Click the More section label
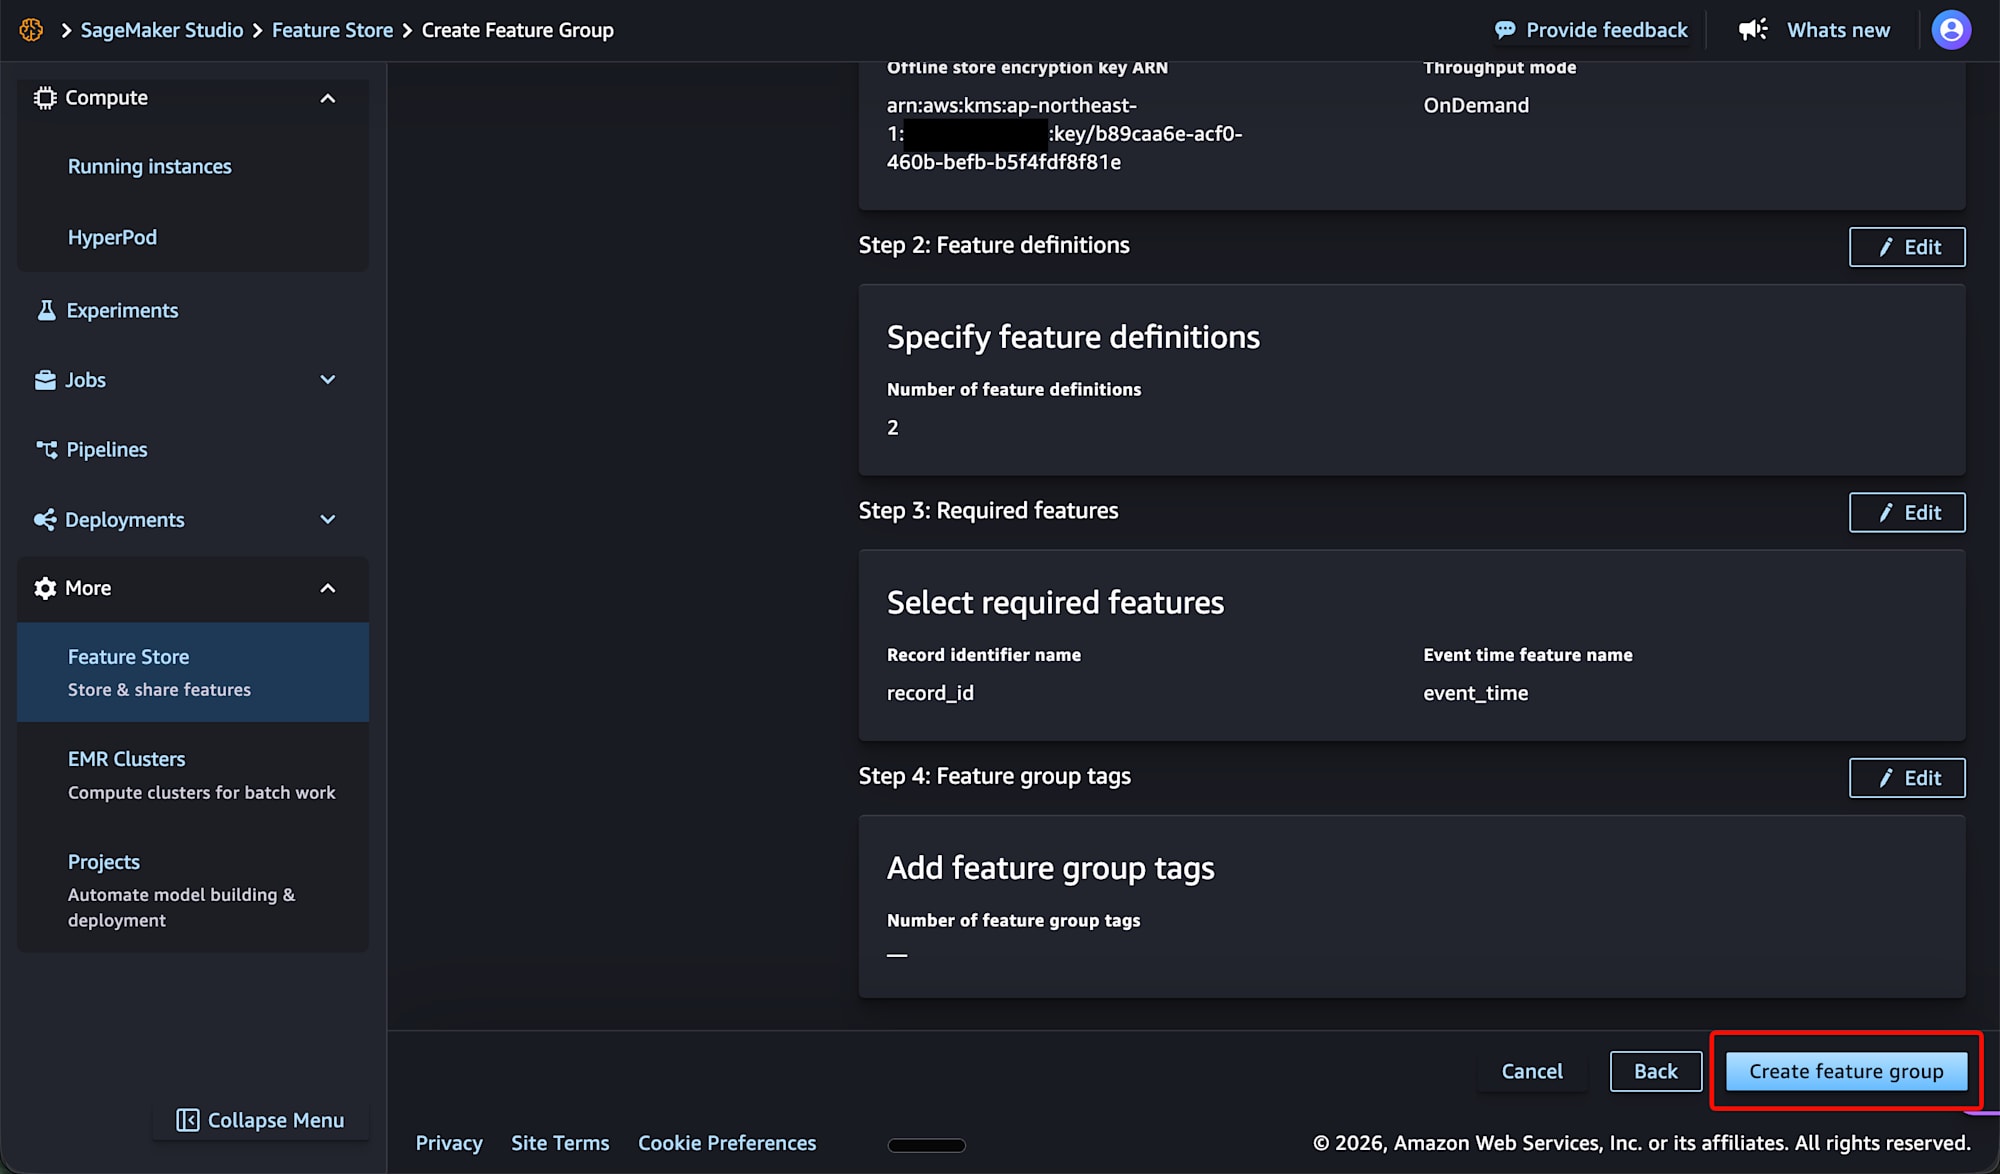The width and height of the screenshot is (2000, 1174). click(88, 588)
